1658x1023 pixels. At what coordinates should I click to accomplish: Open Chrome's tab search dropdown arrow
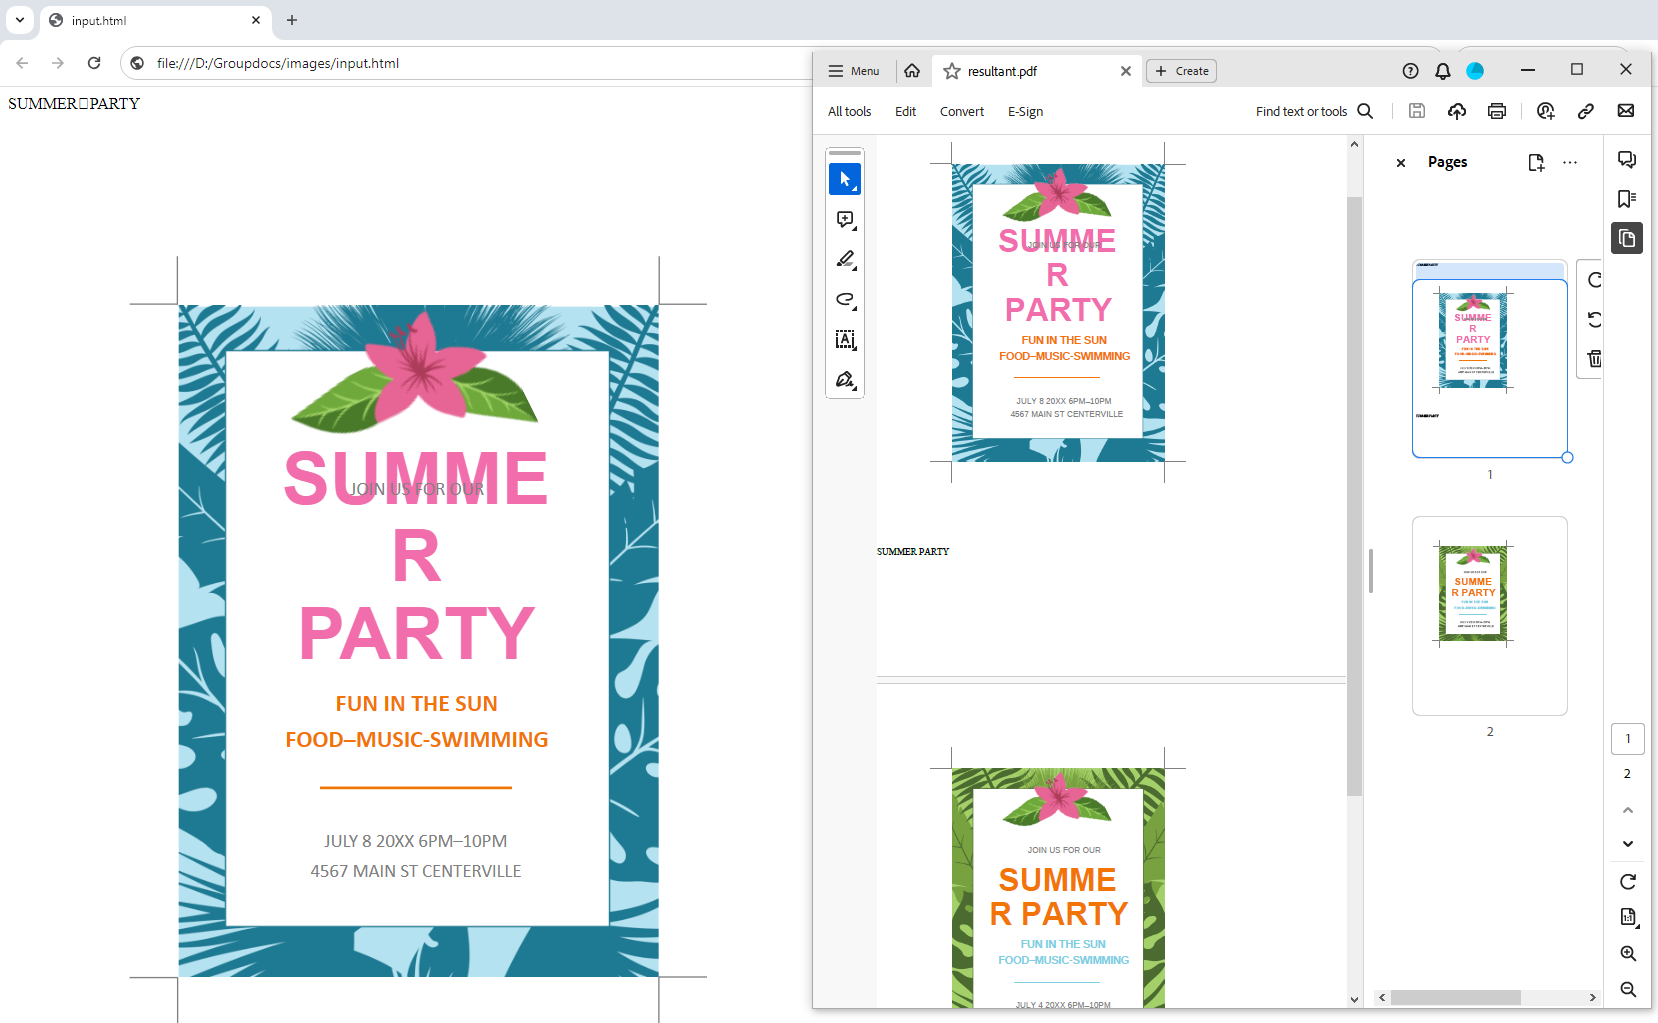click(20, 20)
